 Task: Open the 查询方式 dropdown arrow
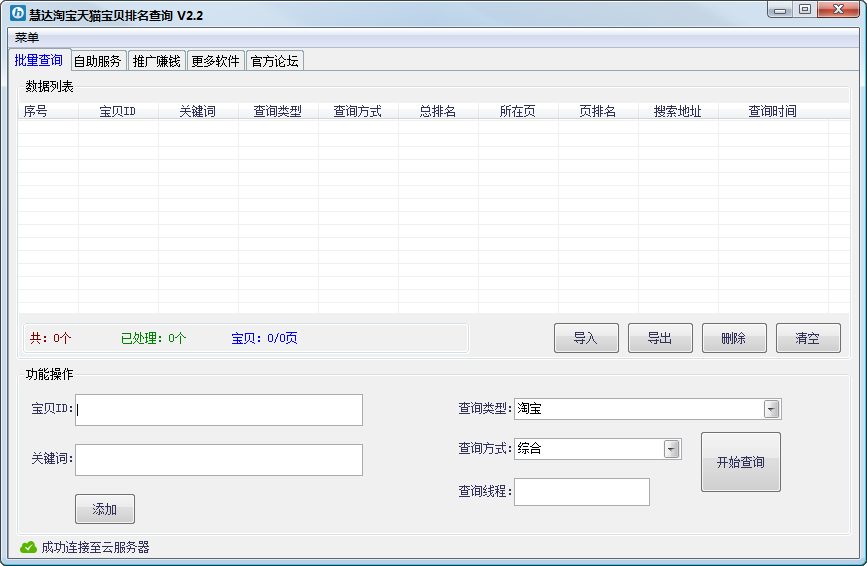(x=671, y=449)
